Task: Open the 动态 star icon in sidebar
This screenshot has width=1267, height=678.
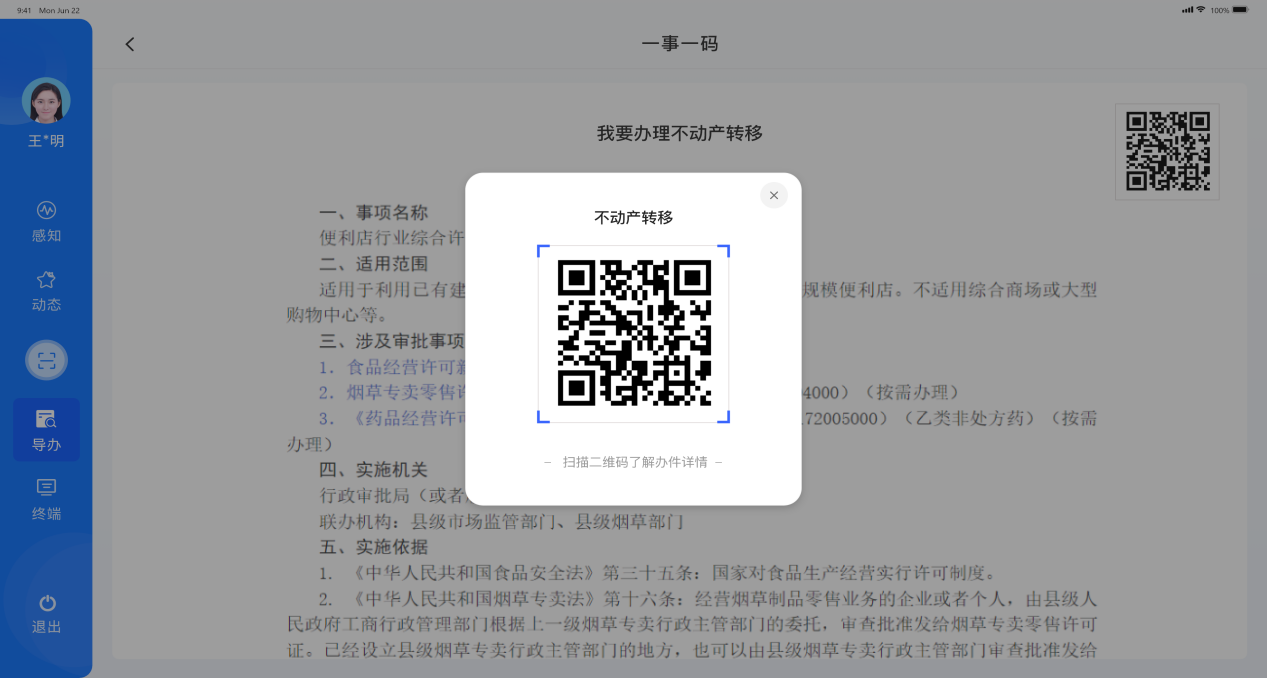Action: click(x=46, y=280)
